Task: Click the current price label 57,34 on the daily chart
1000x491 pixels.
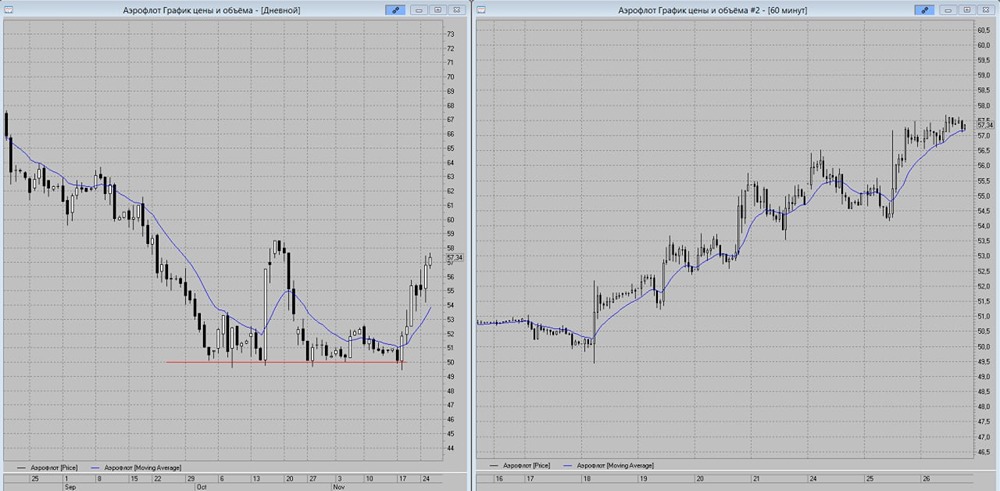Action: 456,257
